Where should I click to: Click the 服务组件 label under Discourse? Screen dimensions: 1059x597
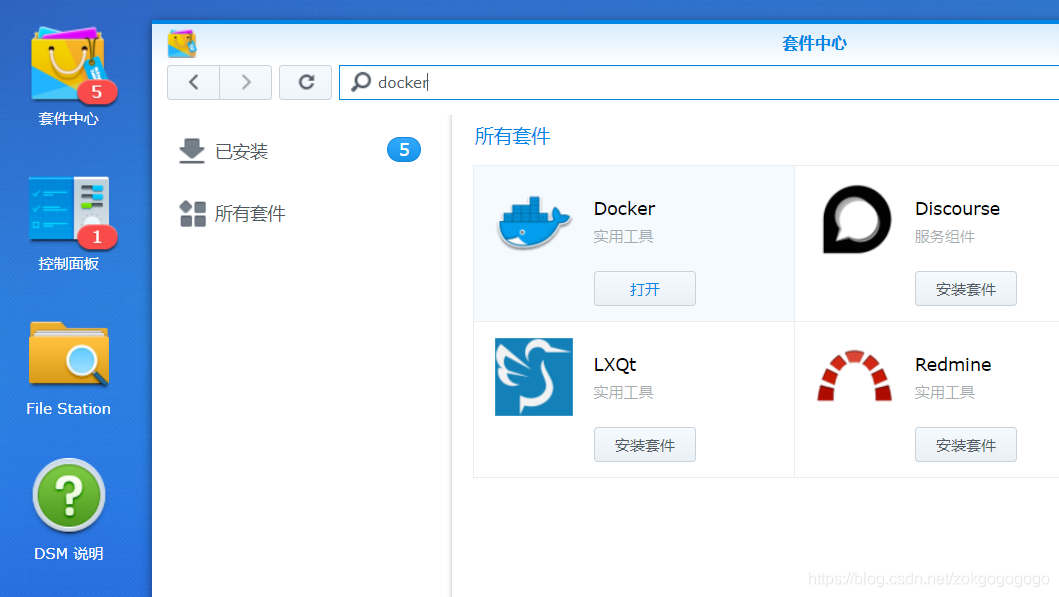coord(944,237)
